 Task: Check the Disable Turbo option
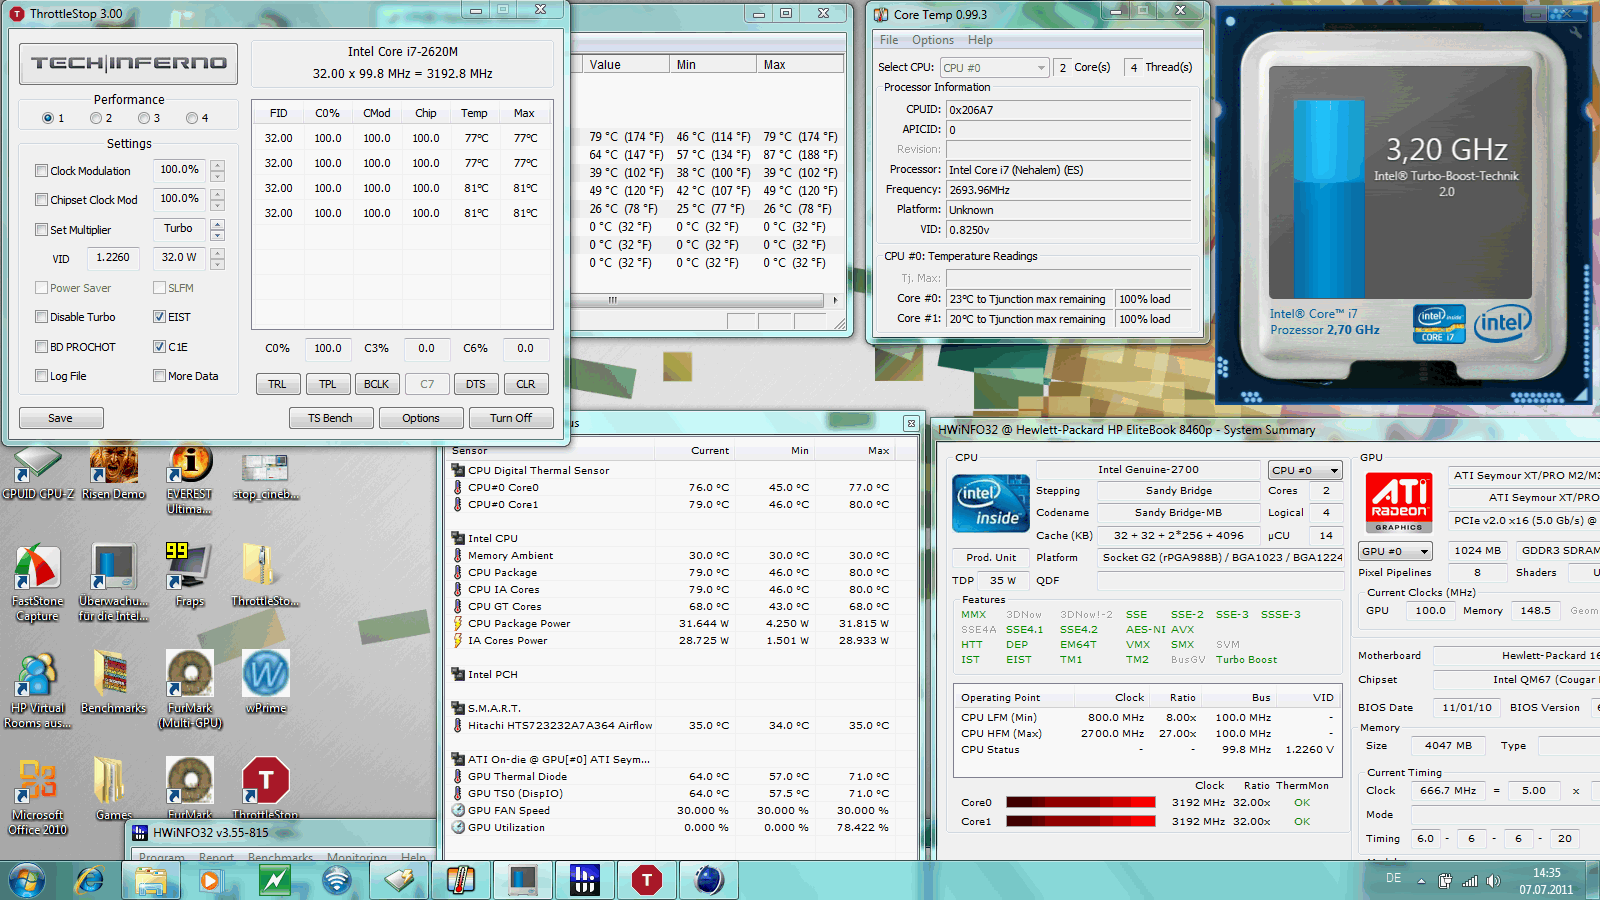pos(42,317)
